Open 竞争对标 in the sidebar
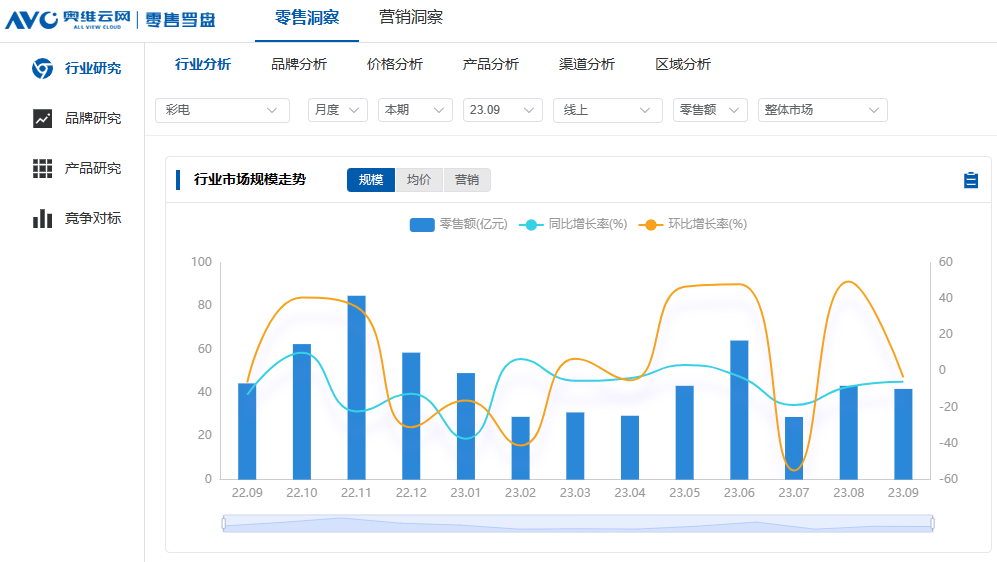This screenshot has height=562, width=997. tap(93, 218)
